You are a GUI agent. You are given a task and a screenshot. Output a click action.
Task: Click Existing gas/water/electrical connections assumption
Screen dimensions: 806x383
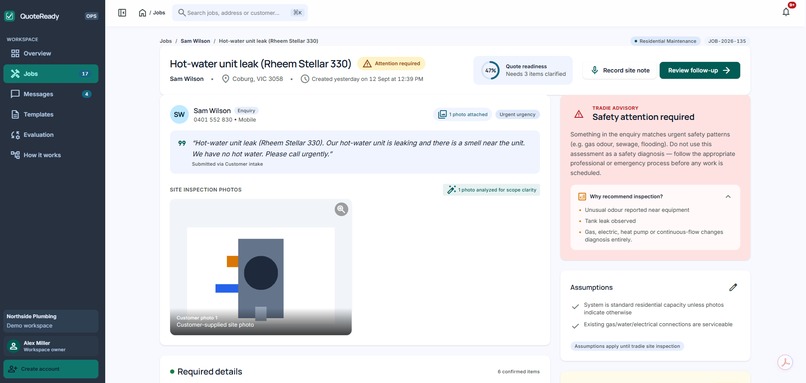(x=658, y=324)
